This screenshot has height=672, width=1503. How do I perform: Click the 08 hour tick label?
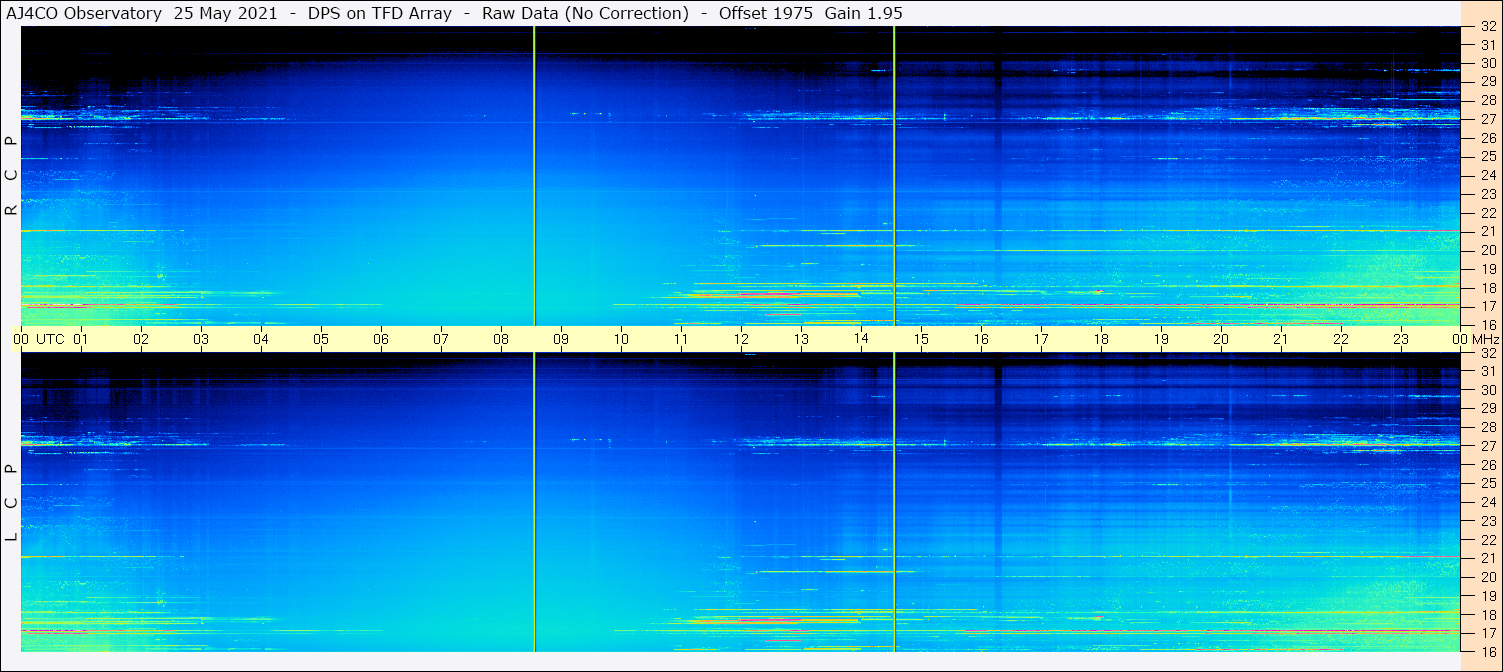[501, 339]
